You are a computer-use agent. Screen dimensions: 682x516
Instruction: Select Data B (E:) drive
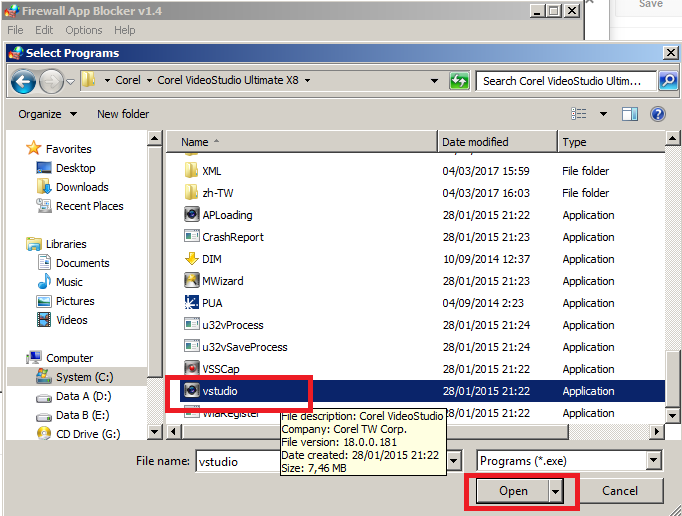73,415
